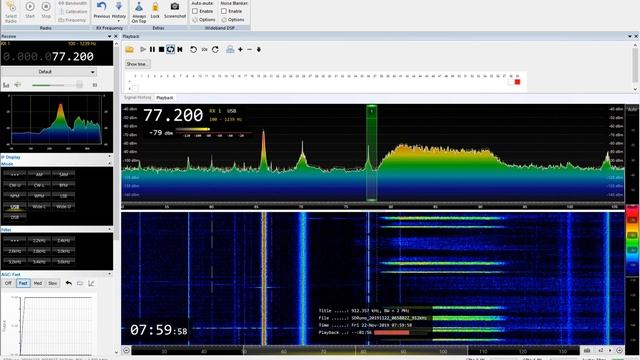The image size is (640, 360).
Task: Set AGC to Med
Action: (38, 283)
